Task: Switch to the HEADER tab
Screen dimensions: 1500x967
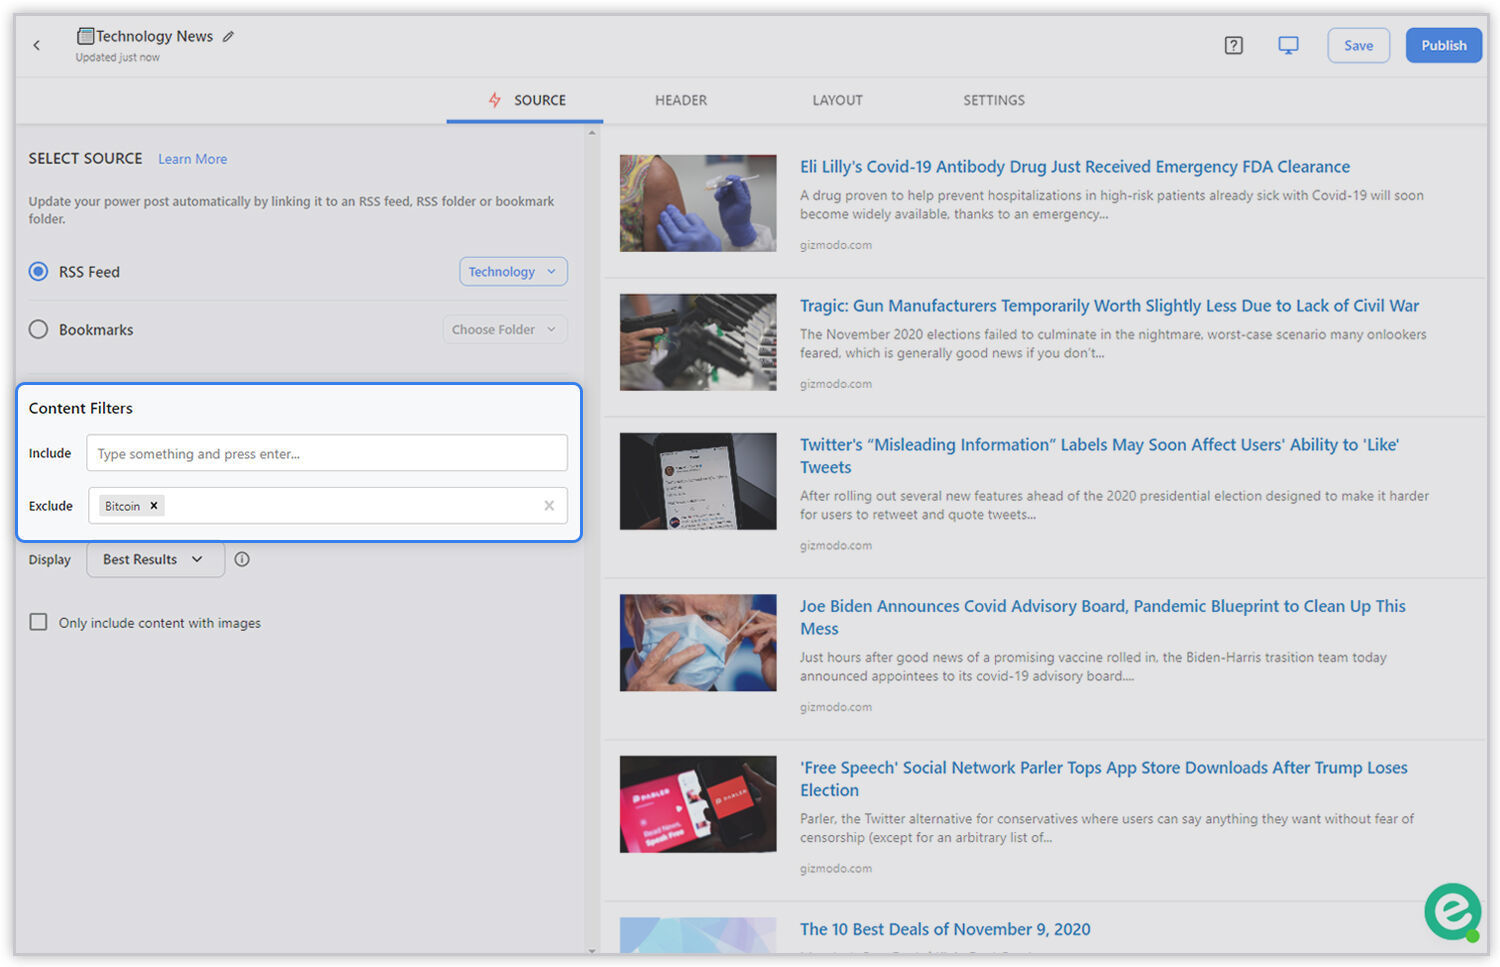Action: click(x=680, y=100)
